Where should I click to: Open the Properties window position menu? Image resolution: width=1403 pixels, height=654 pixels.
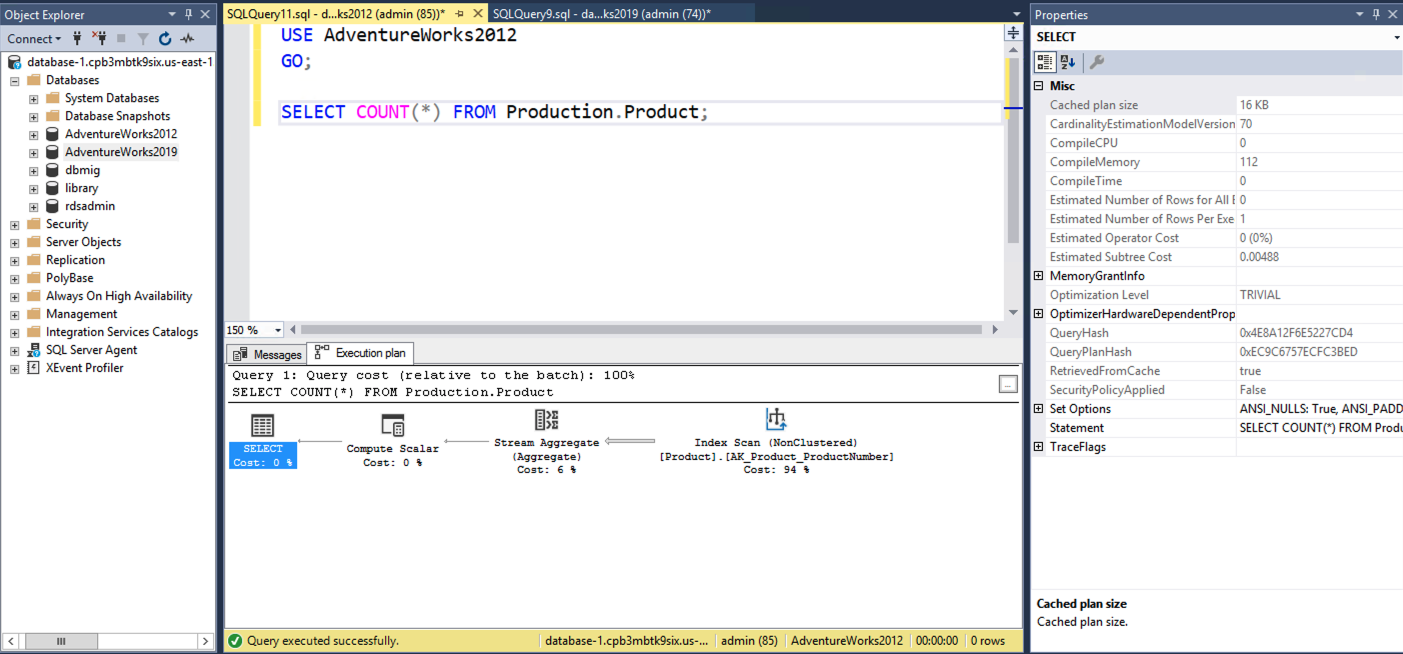[1360, 14]
